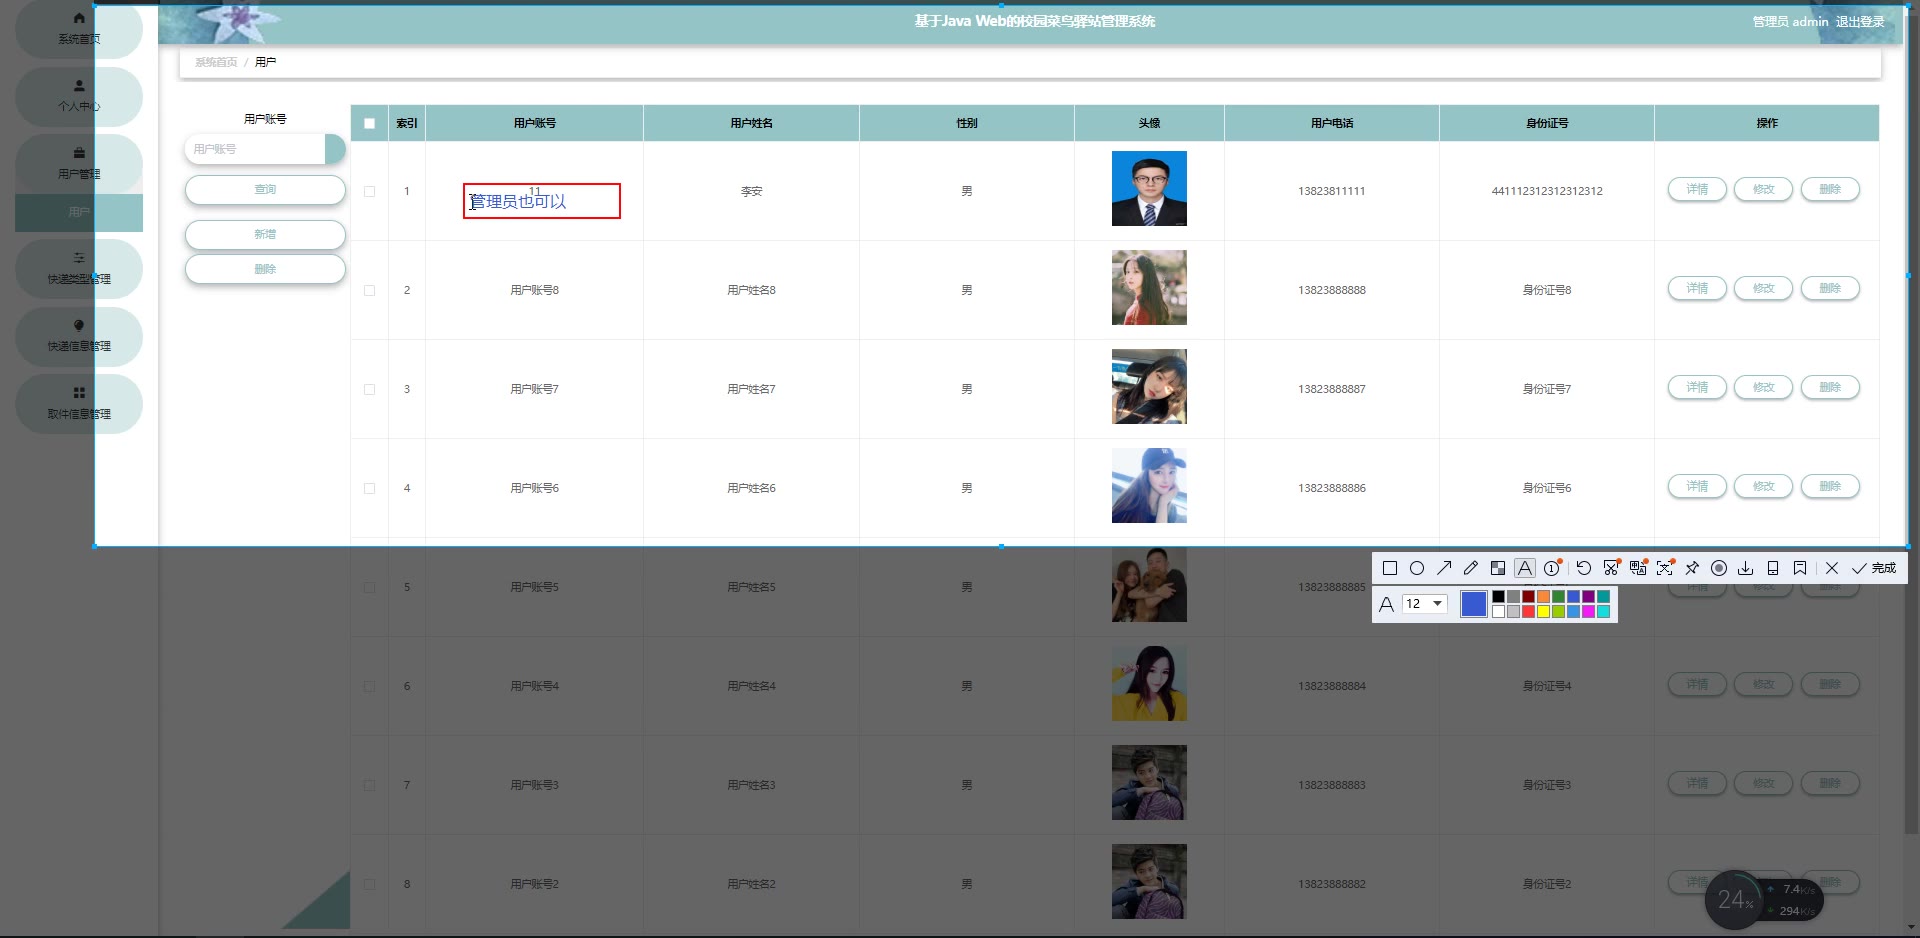Toggle the select-all header checkbox

pos(369,124)
